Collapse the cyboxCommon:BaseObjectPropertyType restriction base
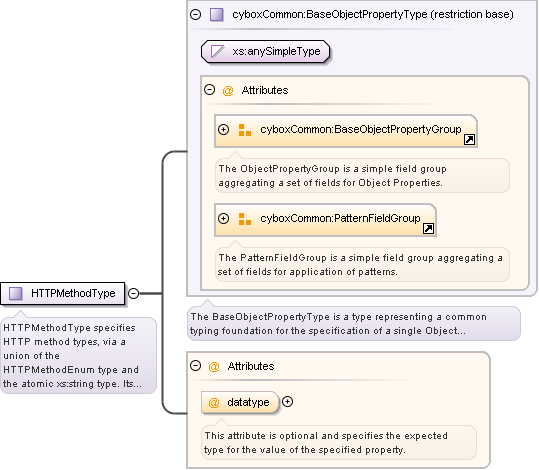 (x=195, y=14)
